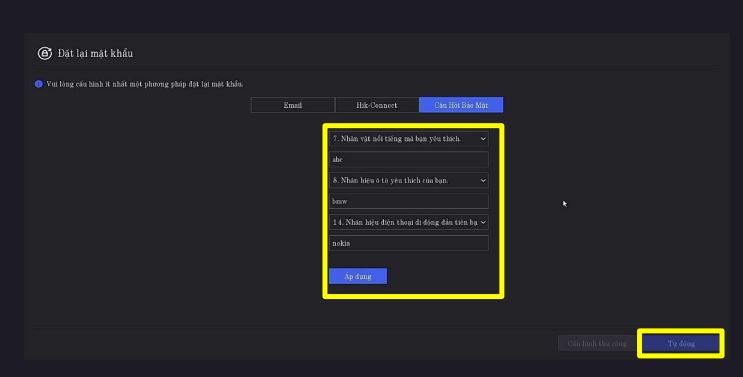Image resolution: width=743 pixels, height=377 pixels.
Task: Click the Đặt lại mật khẩu title text
Action: tap(95, 53)
